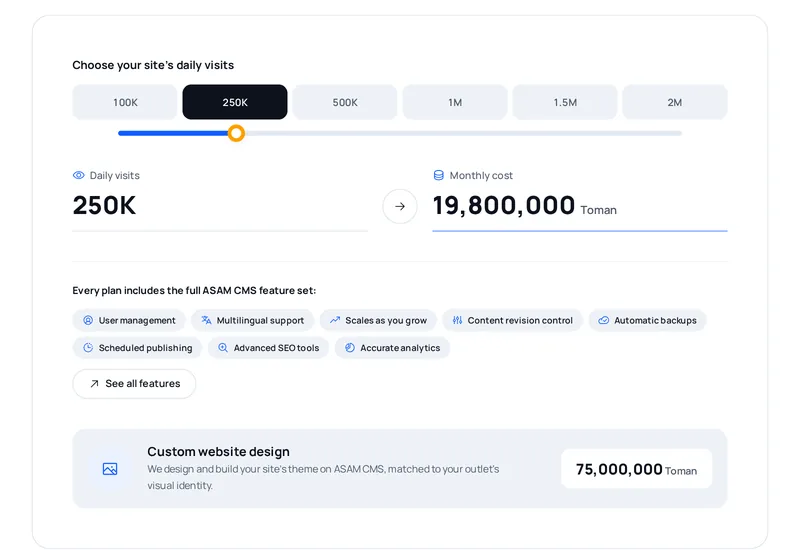Image resolution: width=800 pixels, height=550 pixels.
Task: Click the Accurate analytics label
Action: (400, 348)
